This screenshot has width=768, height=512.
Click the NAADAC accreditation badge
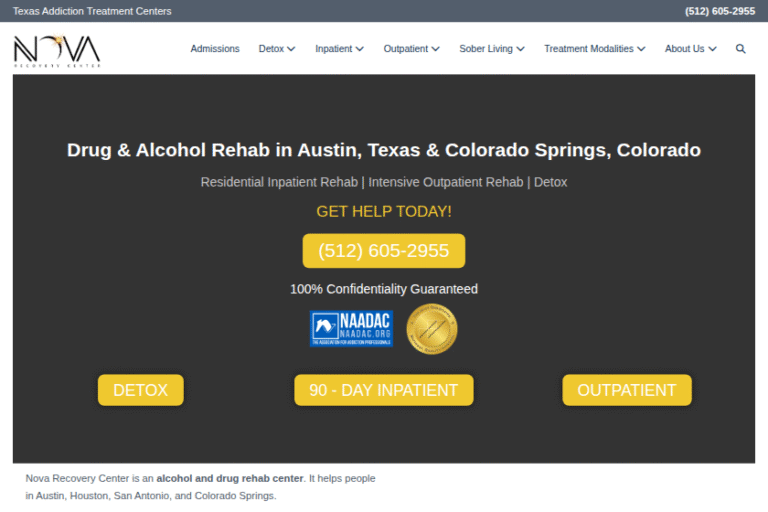click(x=352, y=328)
